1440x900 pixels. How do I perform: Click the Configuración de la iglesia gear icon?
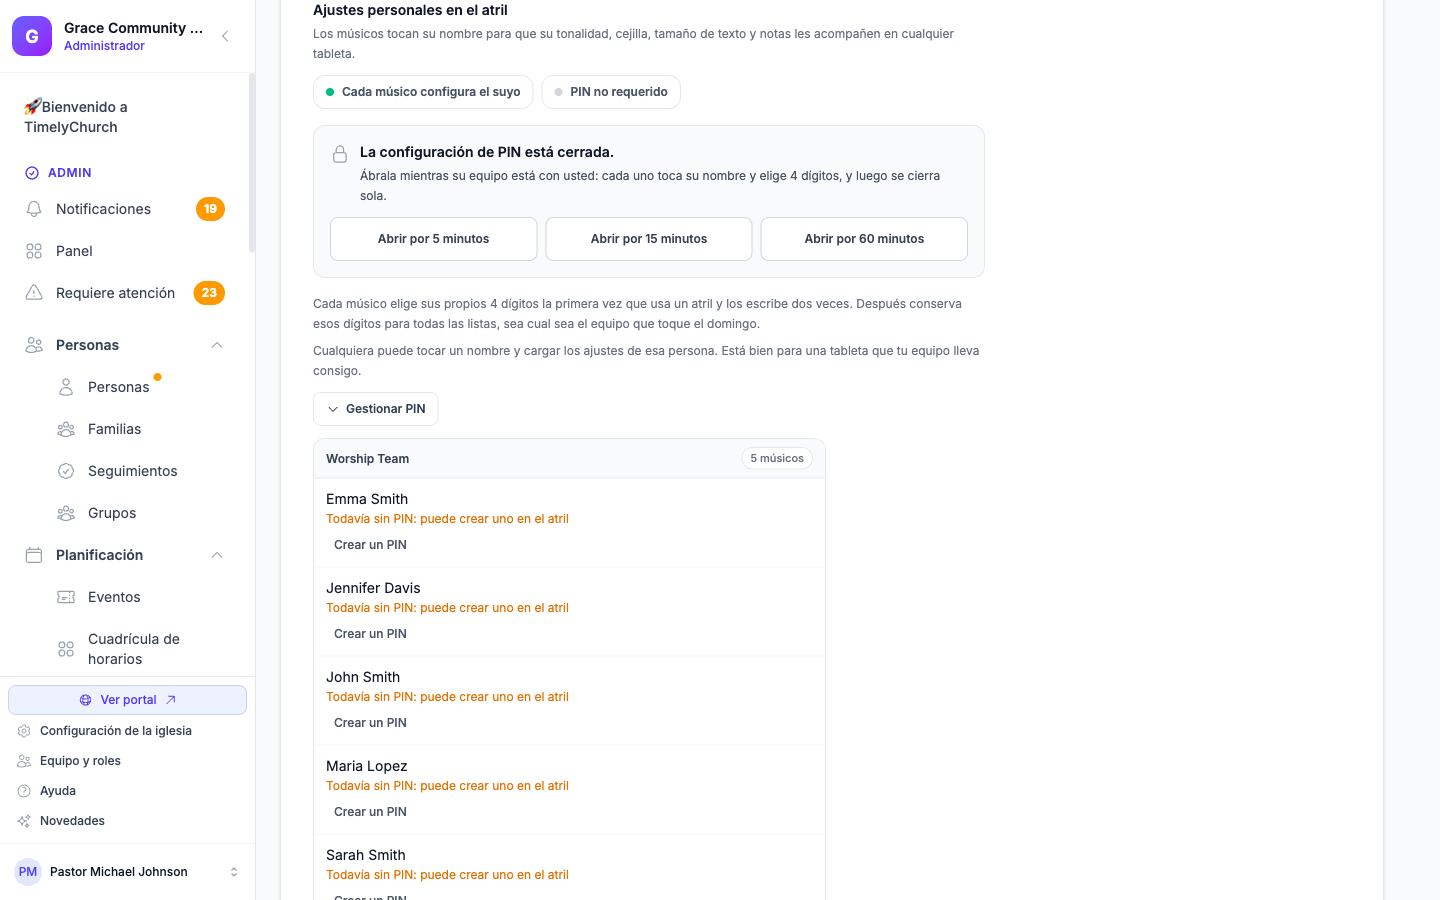(x=24, y=731)
